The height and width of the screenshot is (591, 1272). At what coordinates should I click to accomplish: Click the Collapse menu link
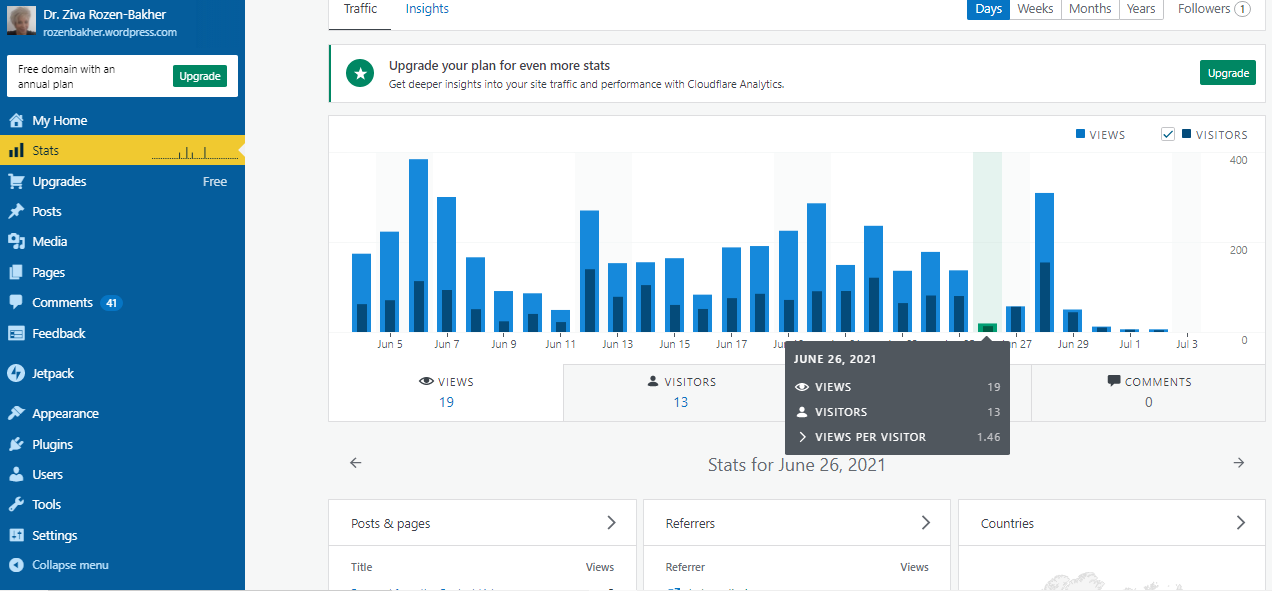pos(70,565)
